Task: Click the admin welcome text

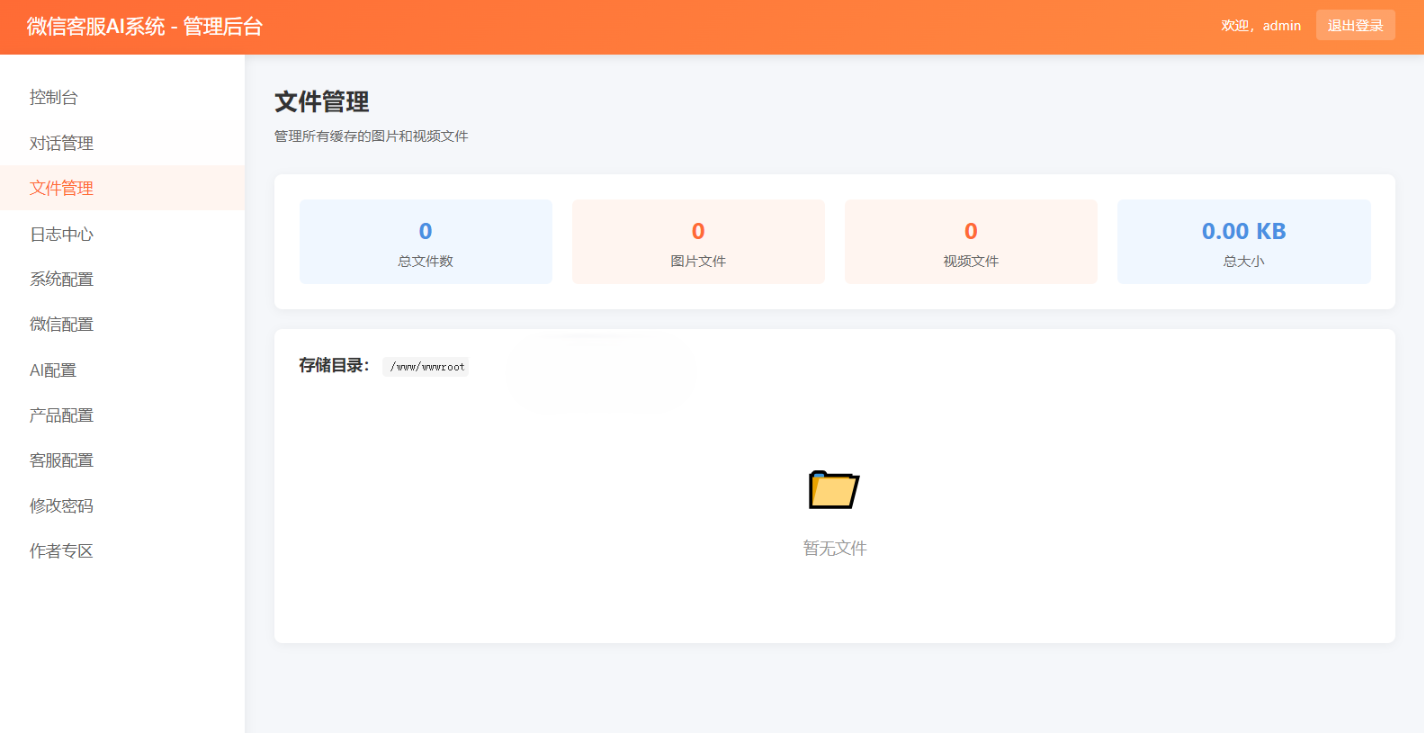Action: [x=1260, y=26]
